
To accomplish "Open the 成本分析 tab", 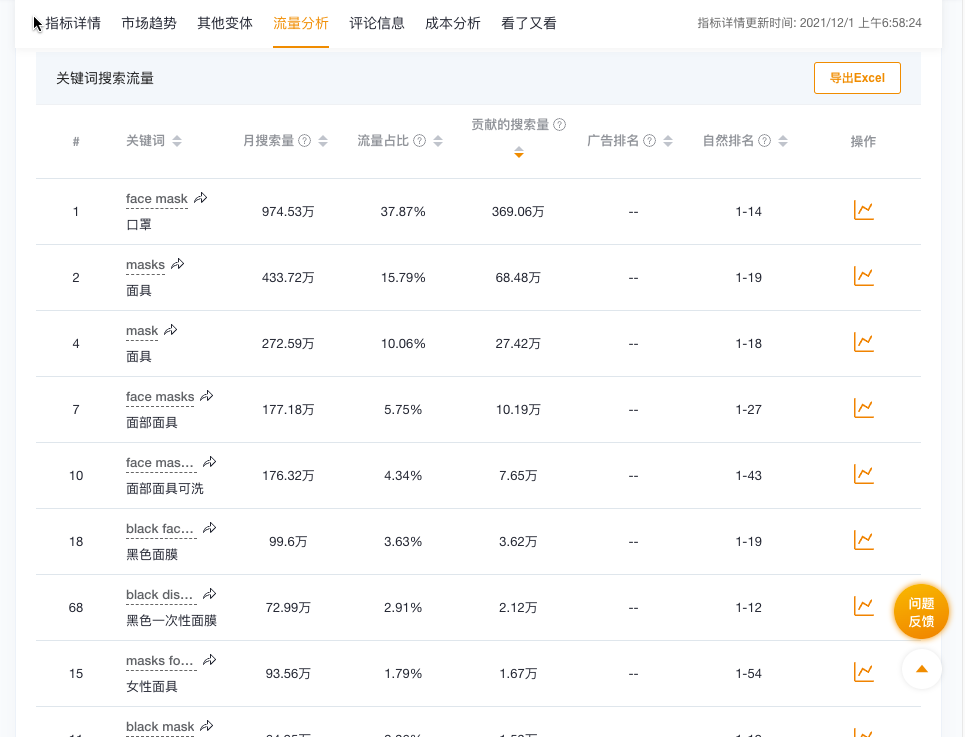I will tap(452, 23).
